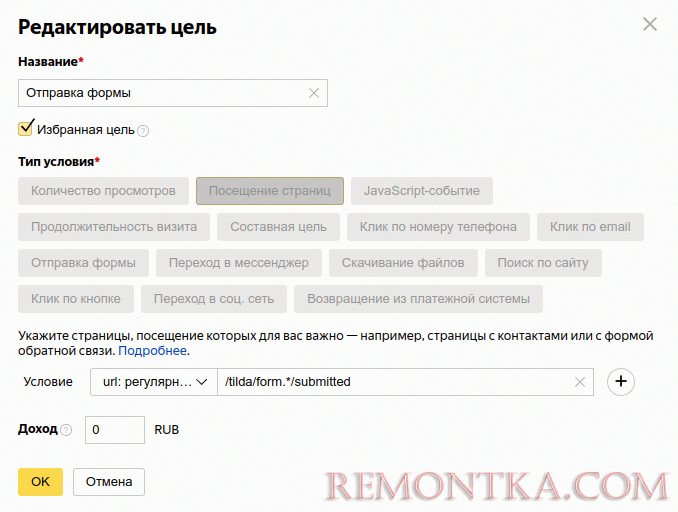Viewport: 678px width, 512px height.
Task: Select the Редактировать цель heading
Action: tap(117, 27)
